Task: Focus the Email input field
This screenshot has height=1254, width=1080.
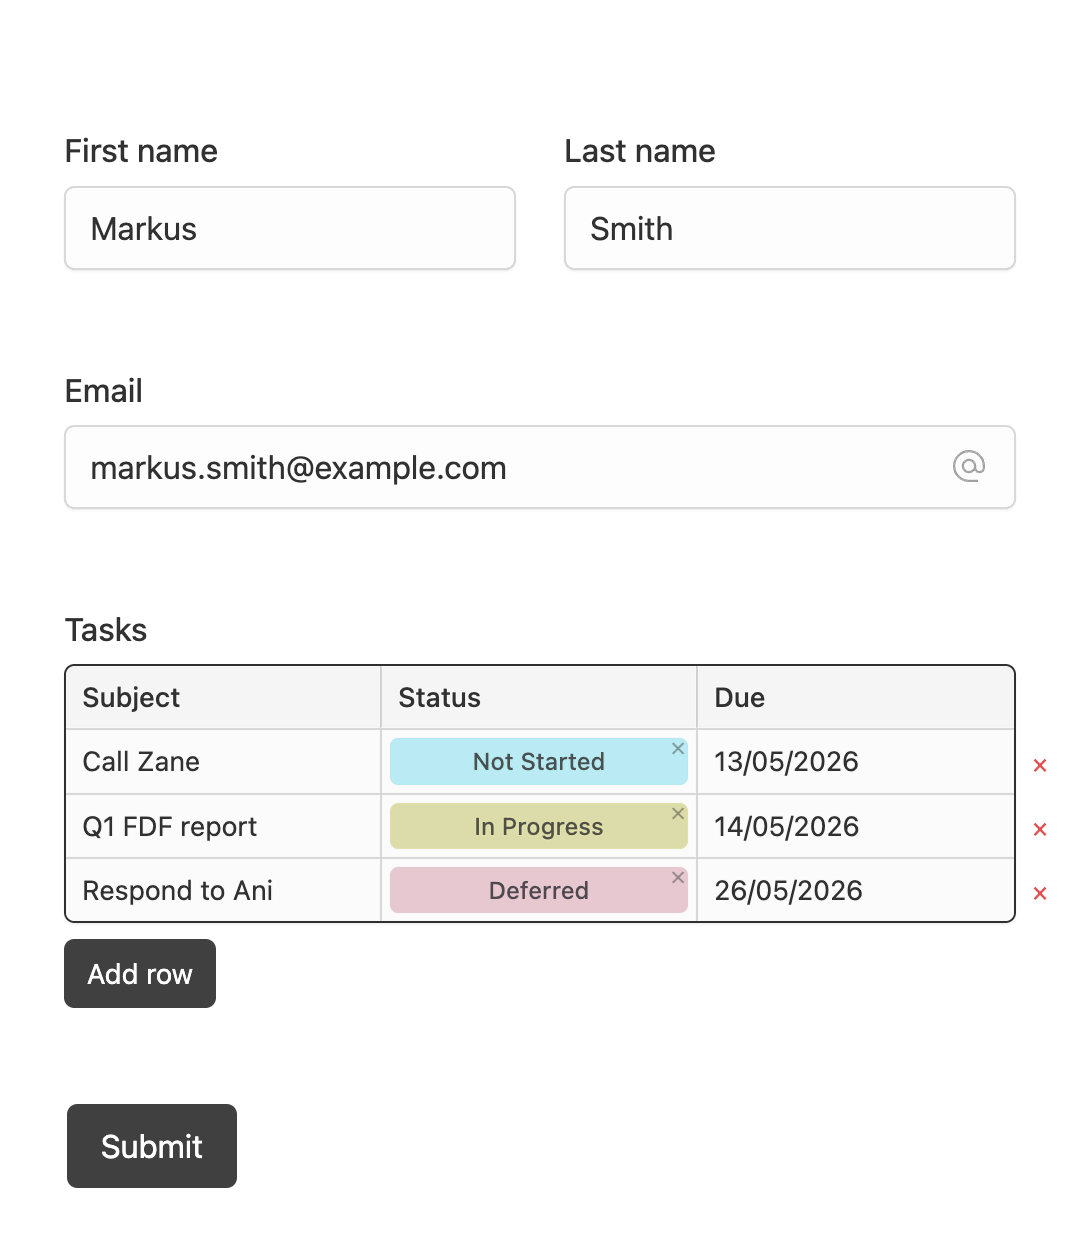Action: pyautogui.click(x=540, y=467)
